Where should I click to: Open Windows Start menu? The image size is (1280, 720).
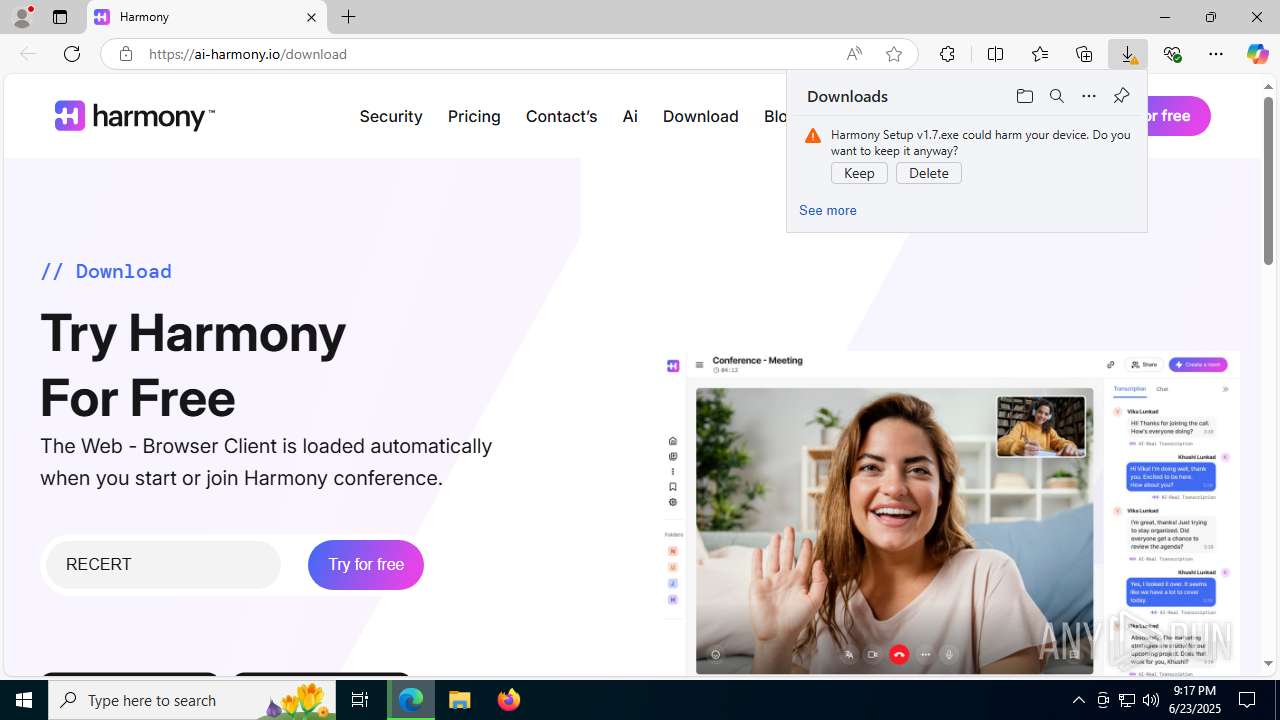pyautogui.click(x=24, y=700)
